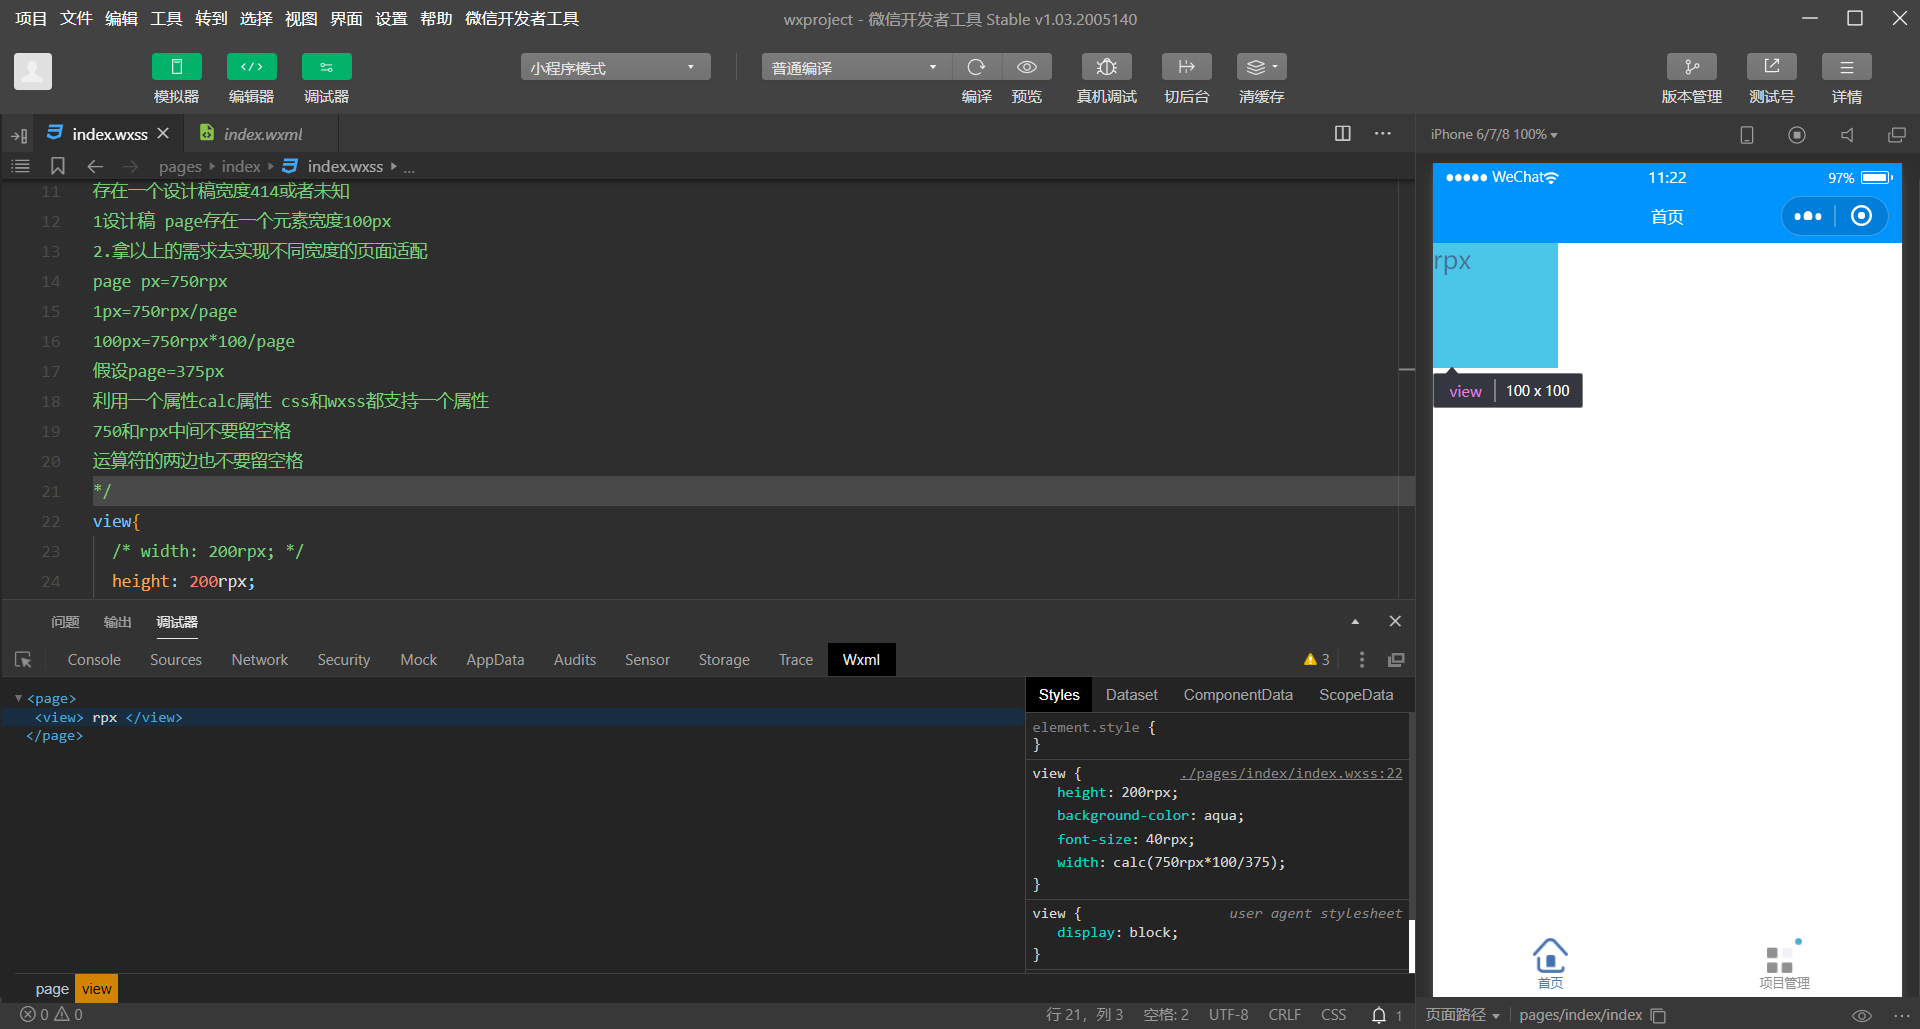Toggle the simulator mute sound icon
This screenshot has width=1920, height=1029.
pyautogui.click(x=1847, y=135)
